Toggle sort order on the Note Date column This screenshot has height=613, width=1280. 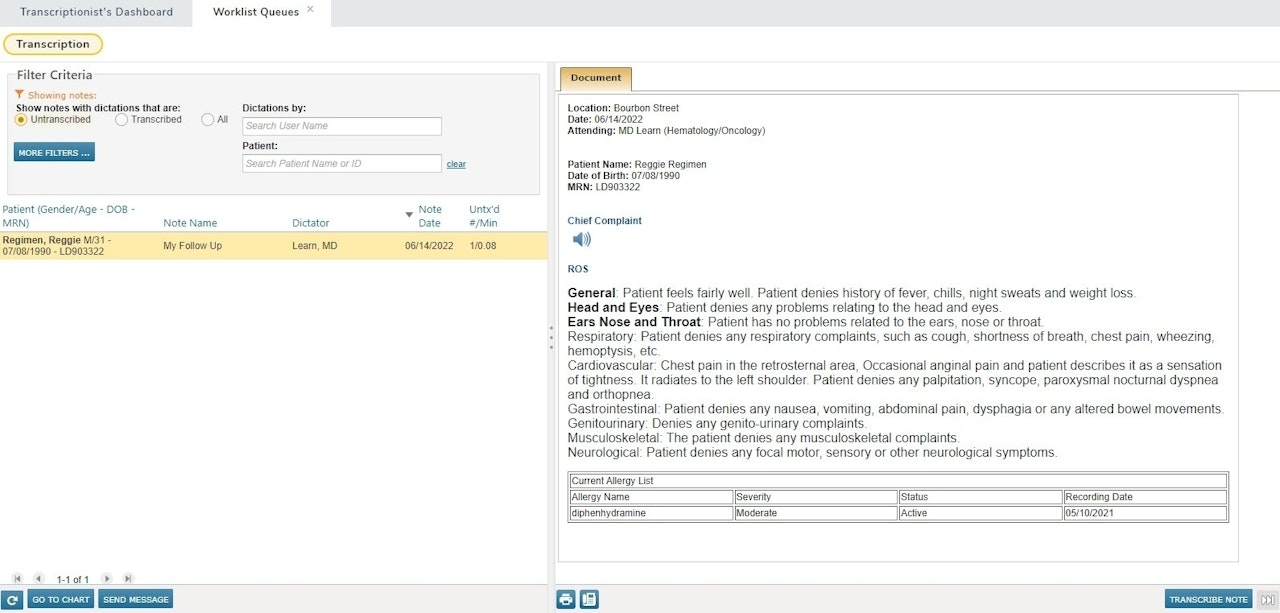click(x=410, y=214)
